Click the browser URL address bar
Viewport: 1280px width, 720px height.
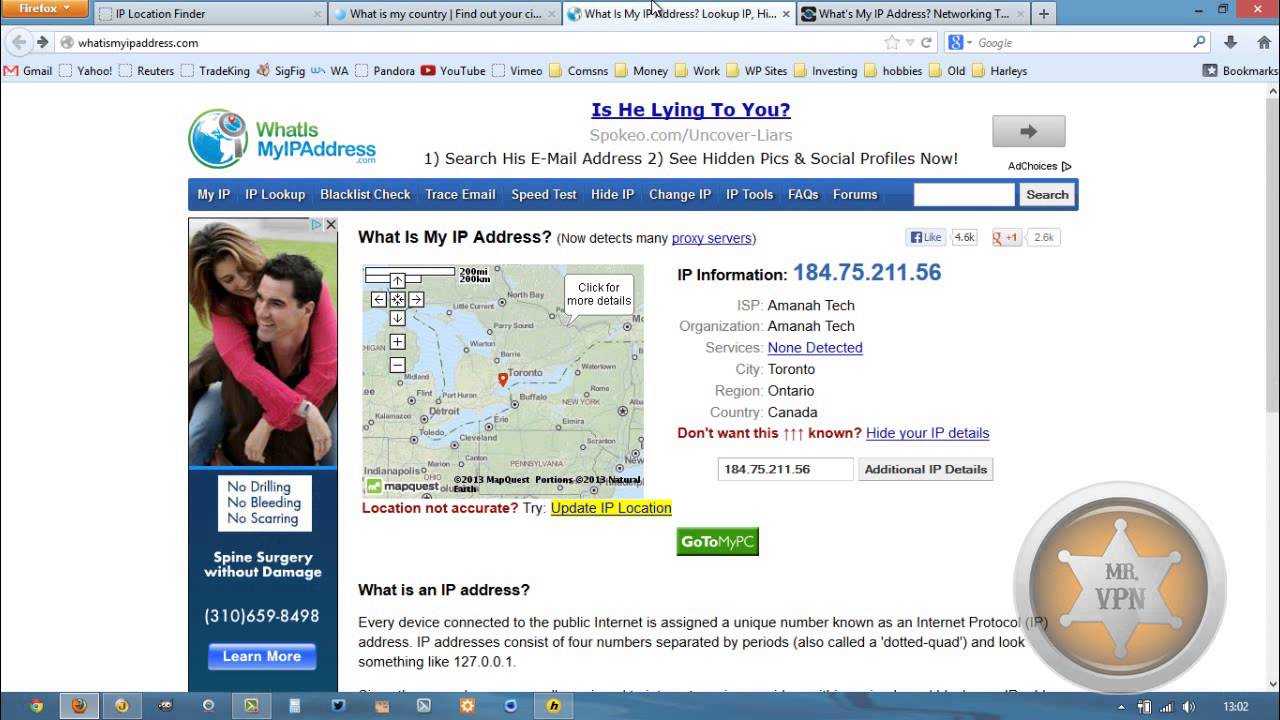[x=470, y=42]
